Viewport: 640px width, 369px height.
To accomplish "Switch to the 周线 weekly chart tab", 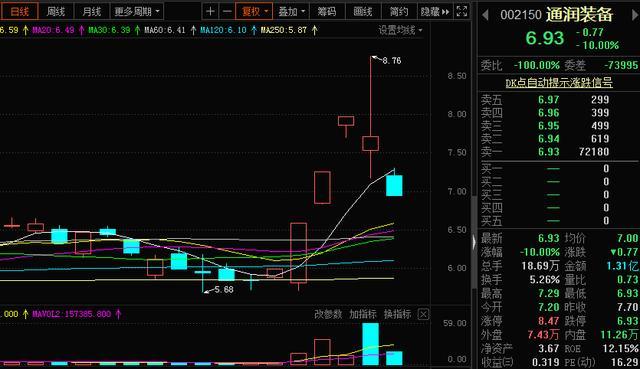I will click(56, 11).
